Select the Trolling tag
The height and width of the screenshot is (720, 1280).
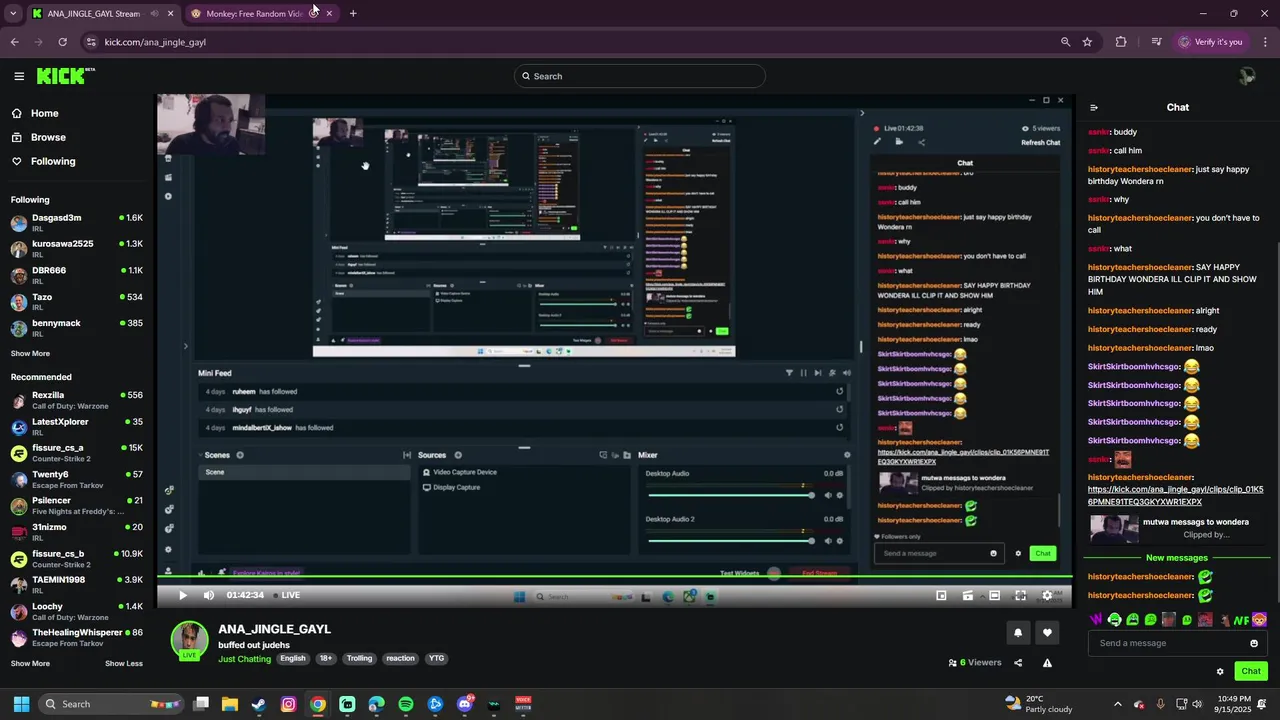(x=359, y=659)
